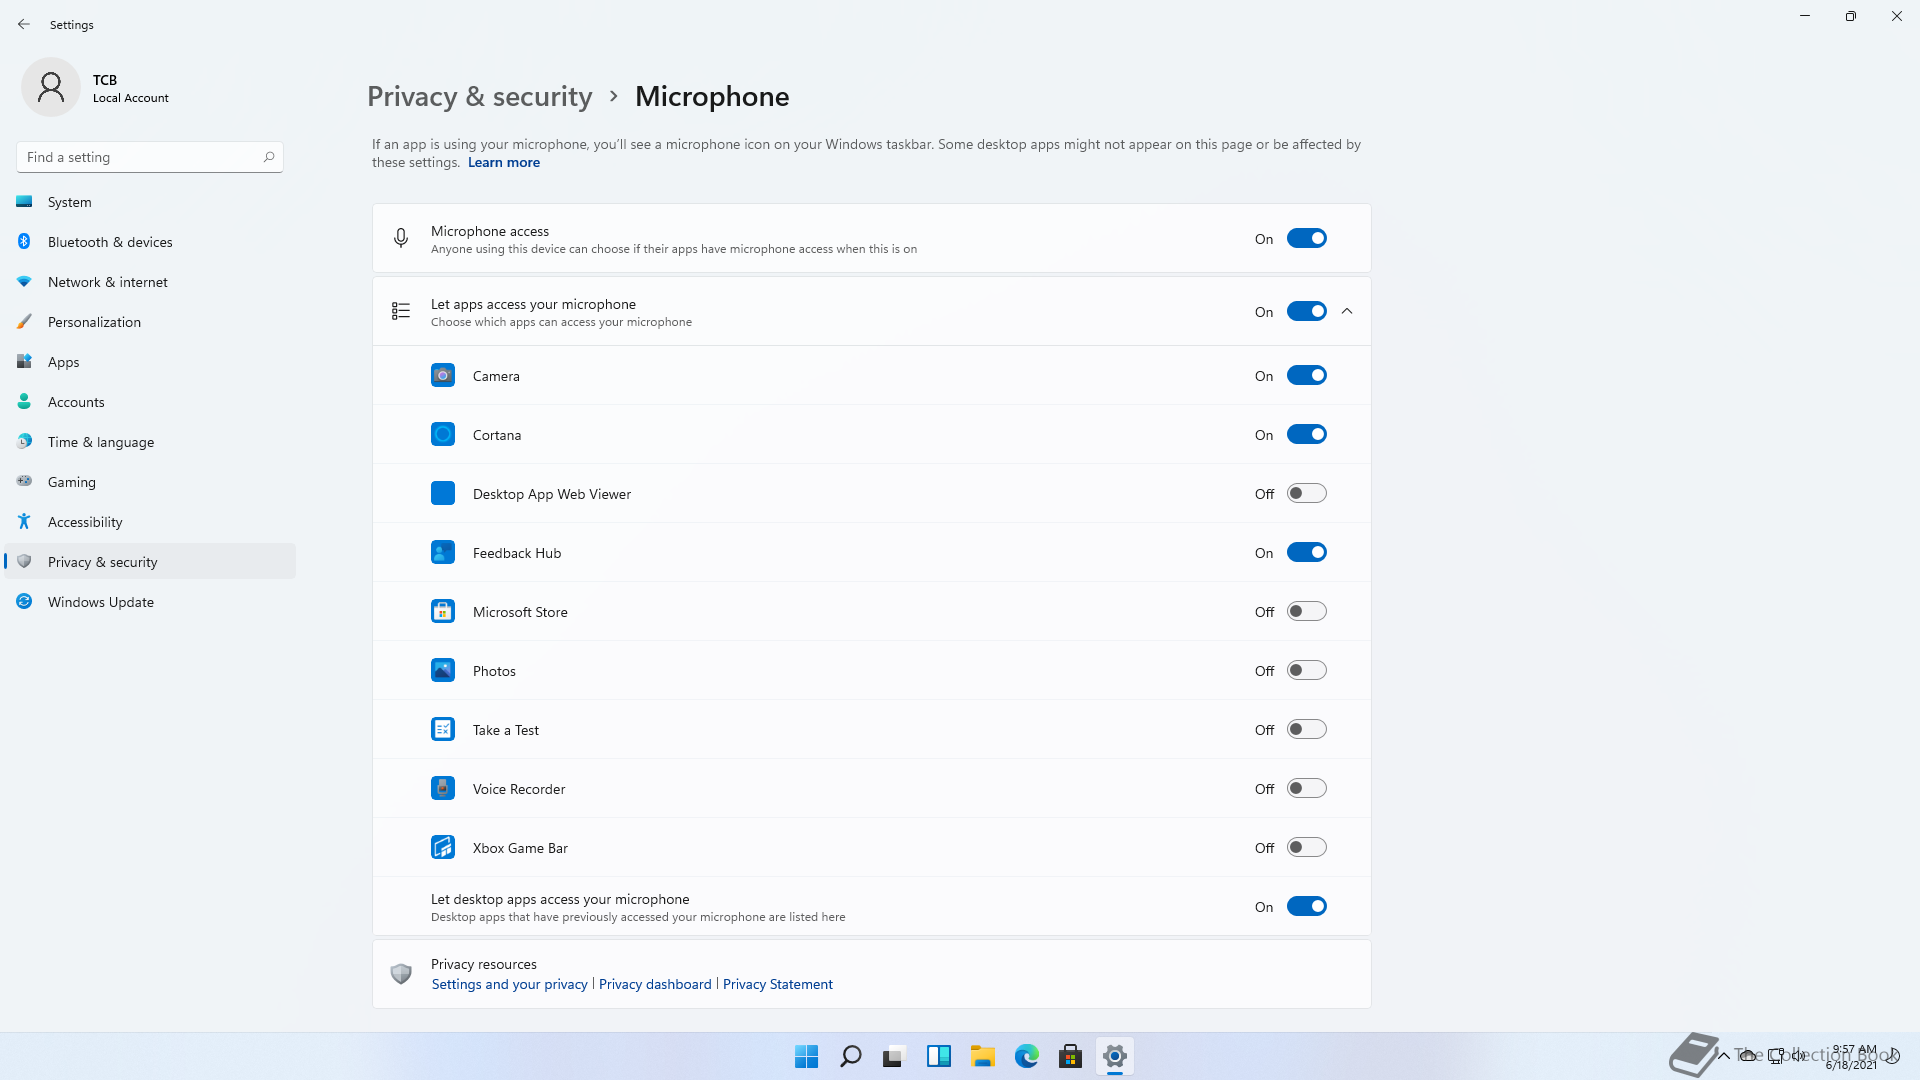This screenshot has width=1920, height=1080.
Task: Toggle Let apps access your microphone
Action: pyautogui.click(x=1306, y=311)
